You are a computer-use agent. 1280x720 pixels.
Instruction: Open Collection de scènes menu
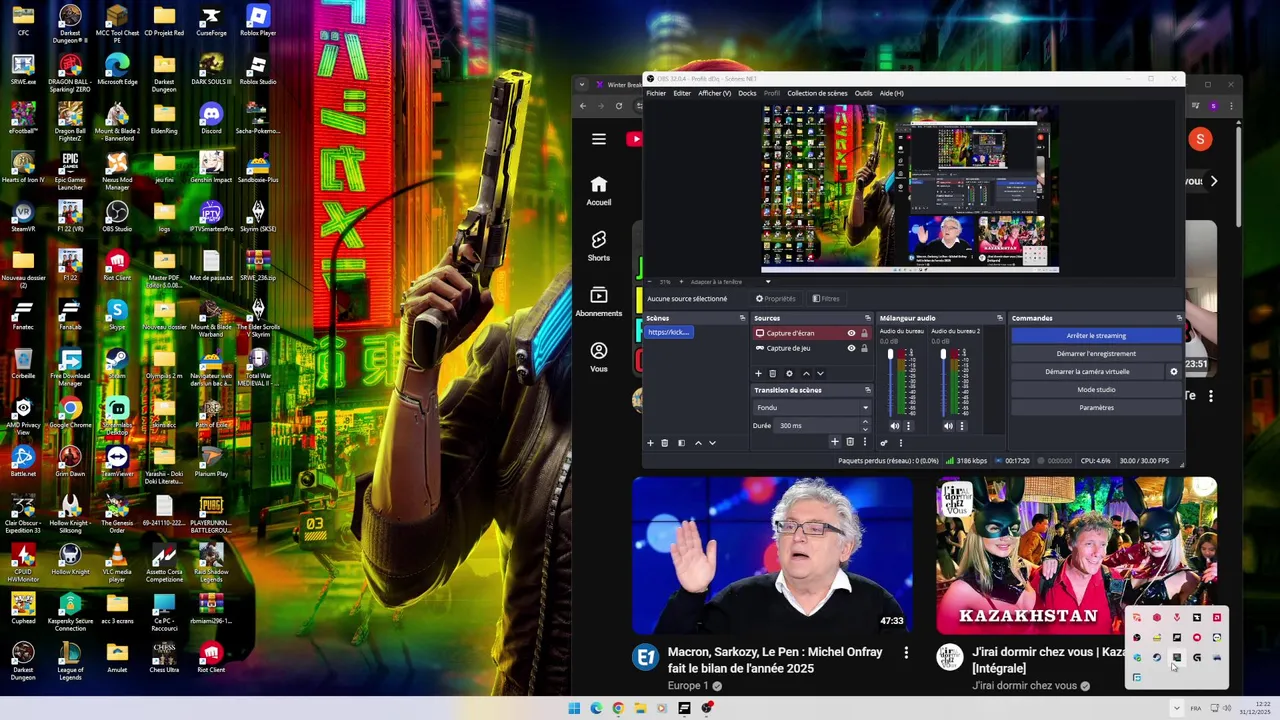tap(817, 93)
